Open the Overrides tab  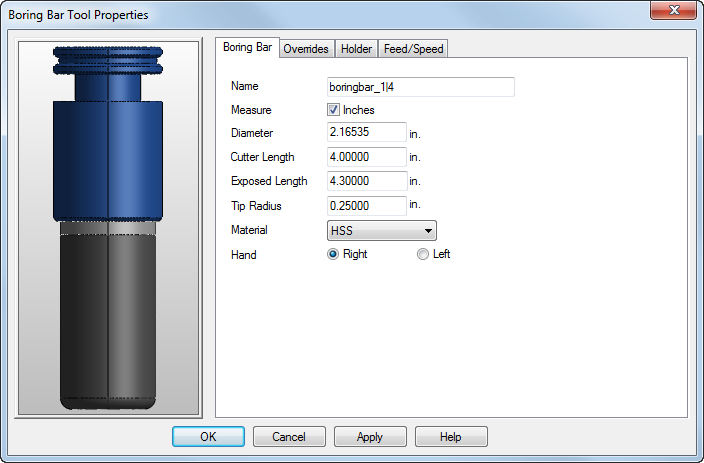[x=306, y=49]
